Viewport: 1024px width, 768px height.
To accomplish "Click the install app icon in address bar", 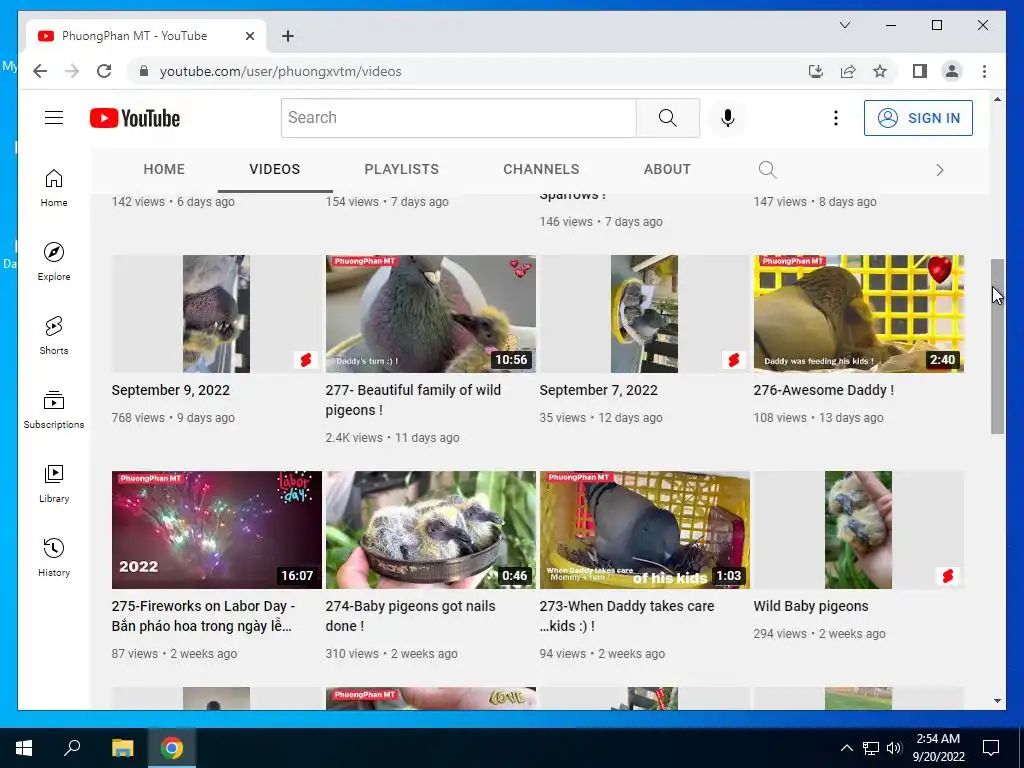I will click(x=816, y=71).
